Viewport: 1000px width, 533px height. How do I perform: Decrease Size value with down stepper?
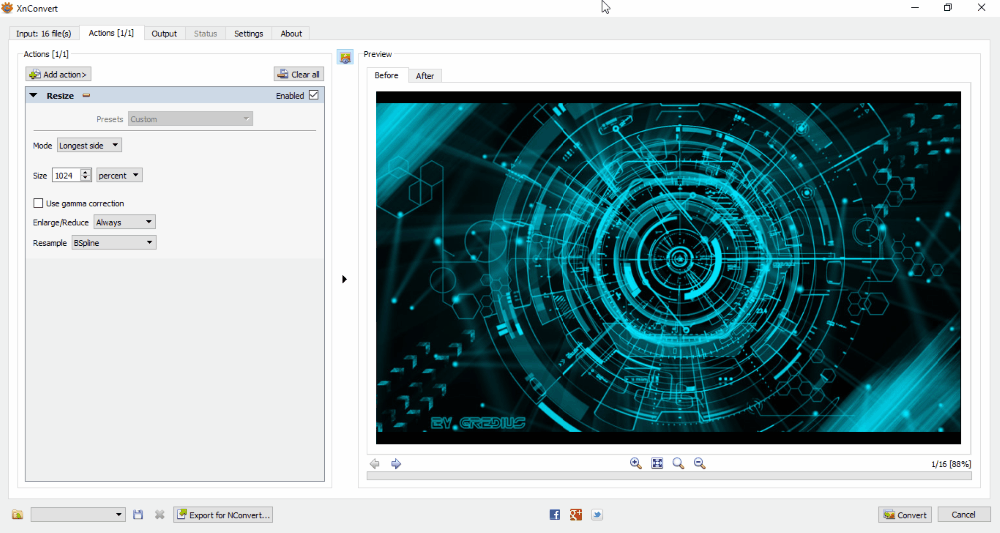(85, 179)
